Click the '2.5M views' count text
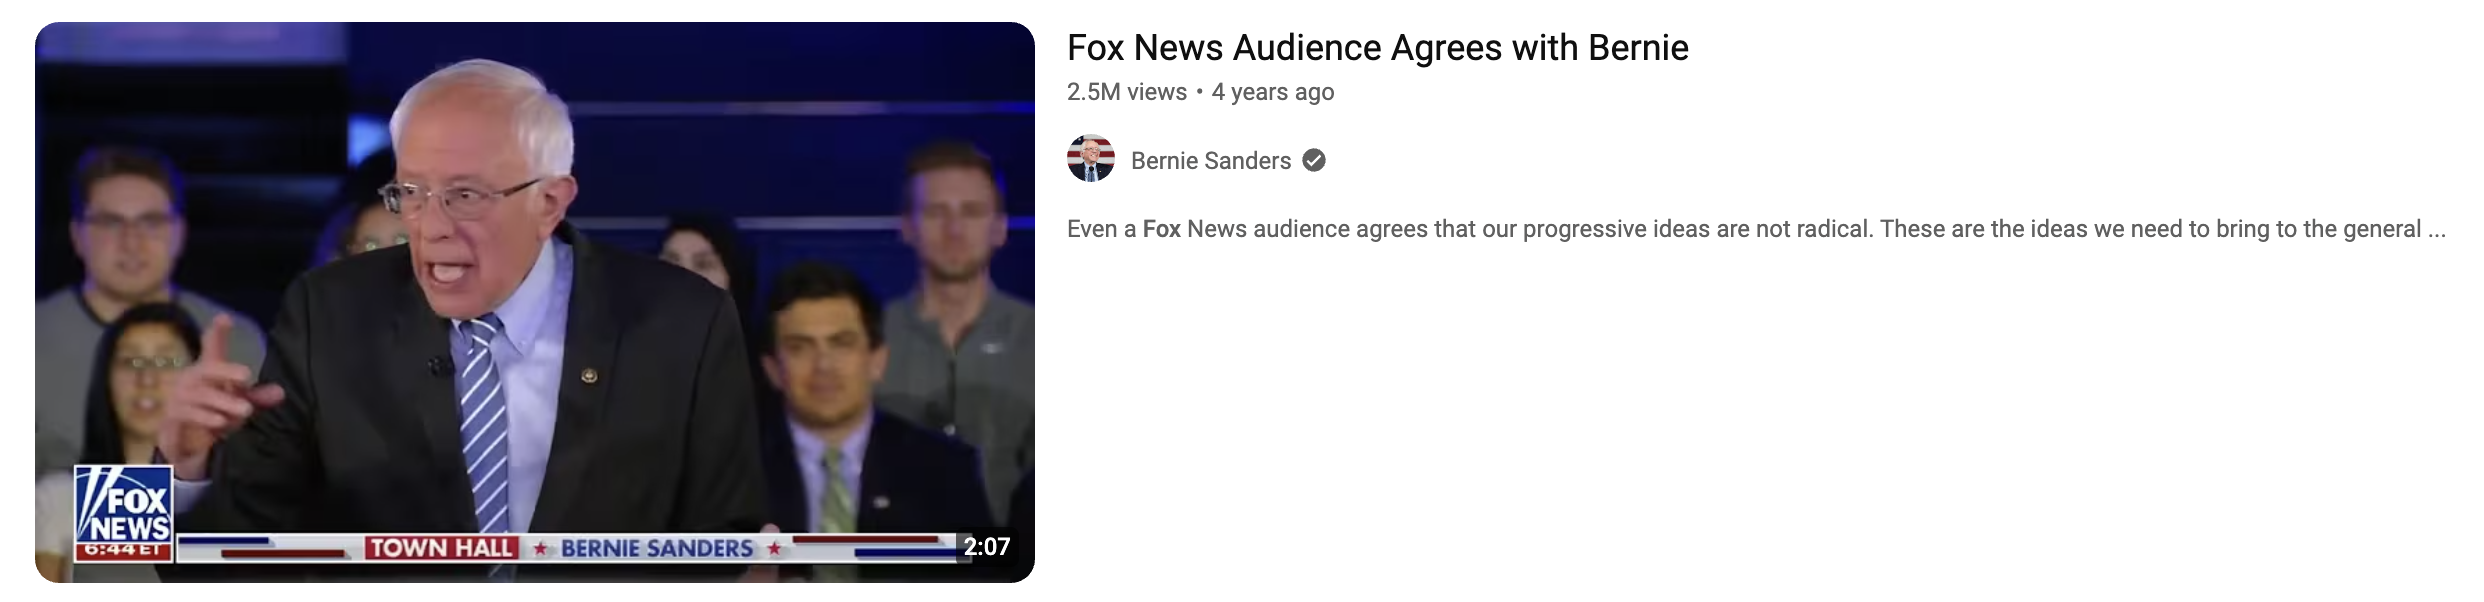The height and width of the screenshot is (602, 2484). [x=1127, y=92]
